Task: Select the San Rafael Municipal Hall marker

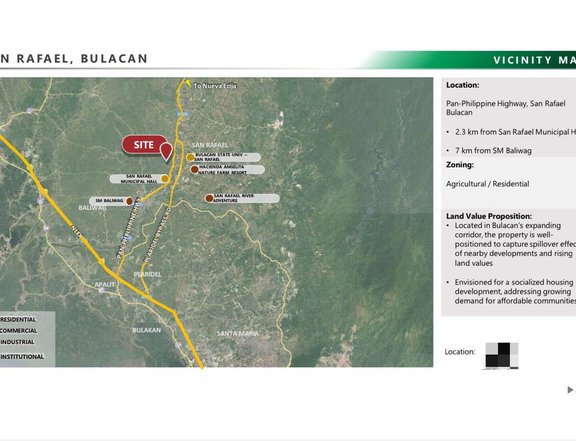Action: (x=165, y=179)
